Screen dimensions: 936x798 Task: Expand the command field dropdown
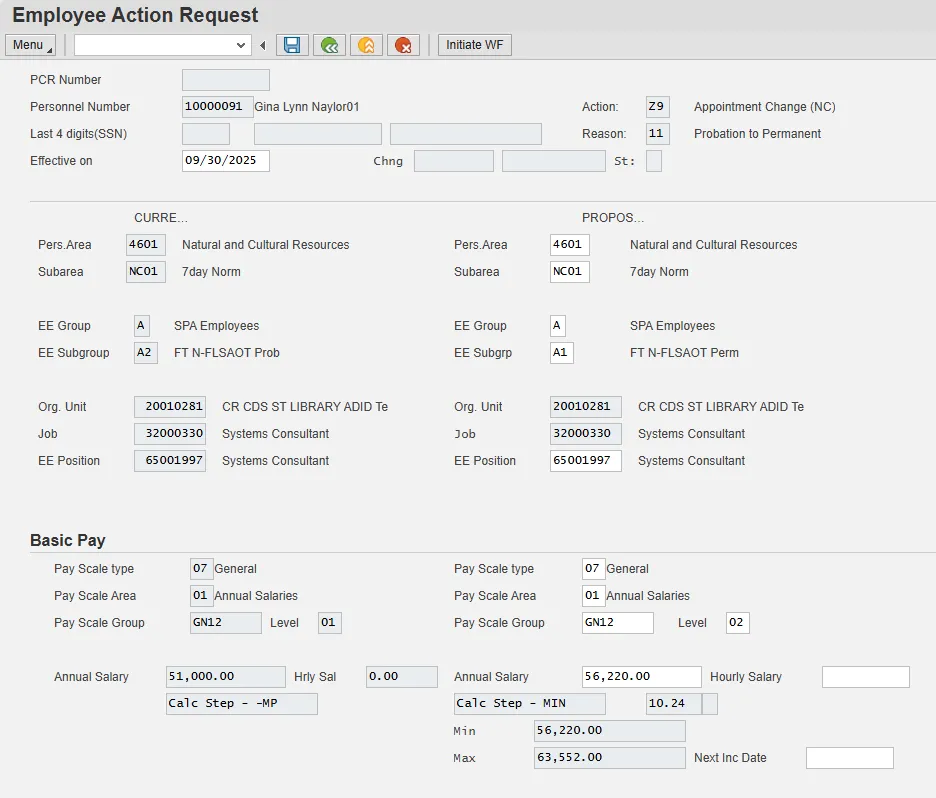point(241,45)
